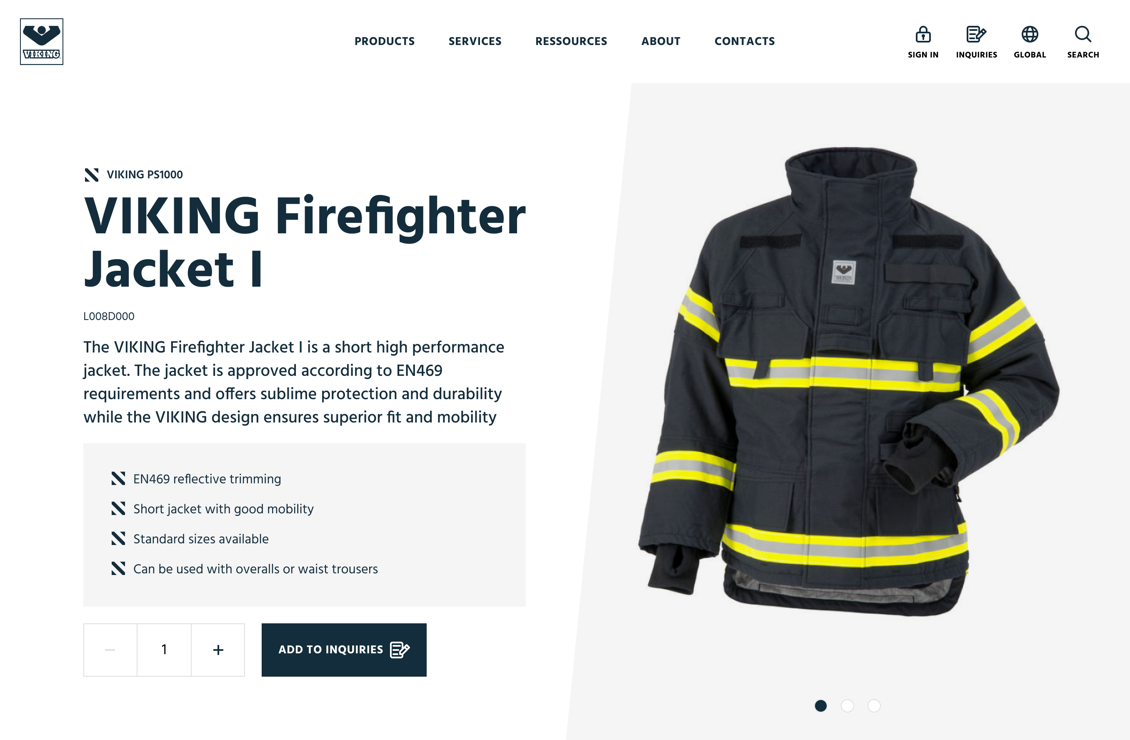Click the firefighter jacket product image

click(848, 382)
